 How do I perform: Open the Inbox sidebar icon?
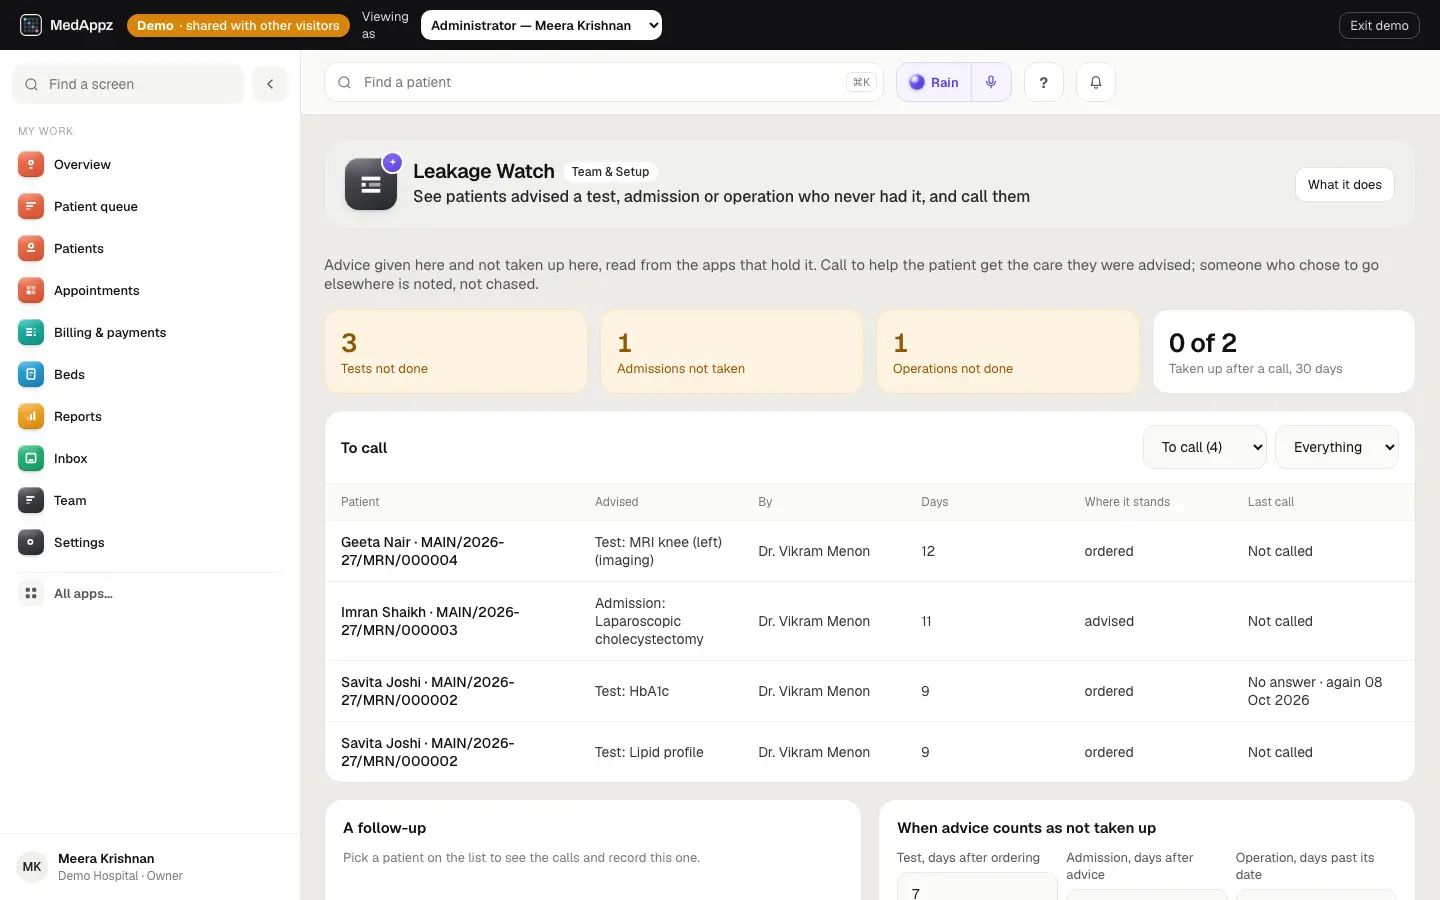click(x=31, y=459)
